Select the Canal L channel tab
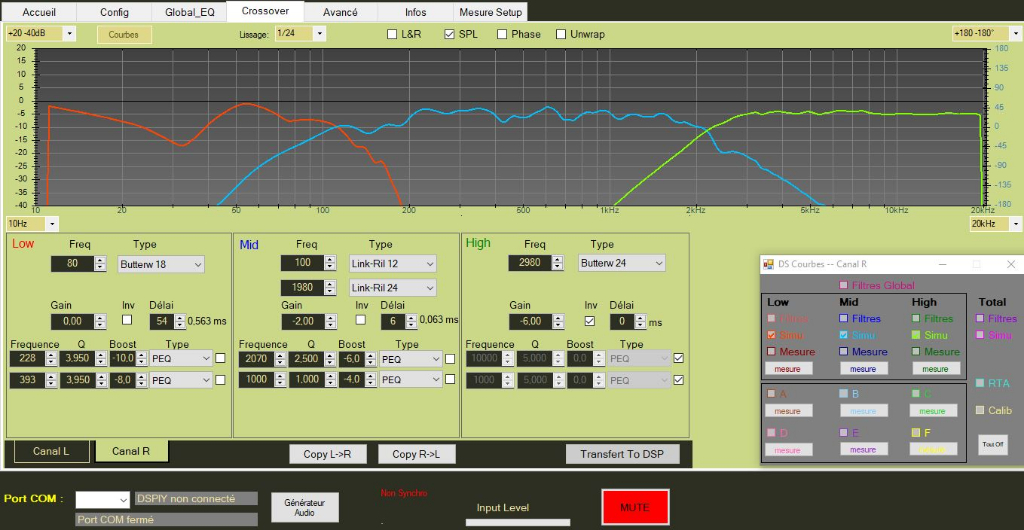Image resolution: width=1024 pixels, height=530 pixels. tap(51, 451)
